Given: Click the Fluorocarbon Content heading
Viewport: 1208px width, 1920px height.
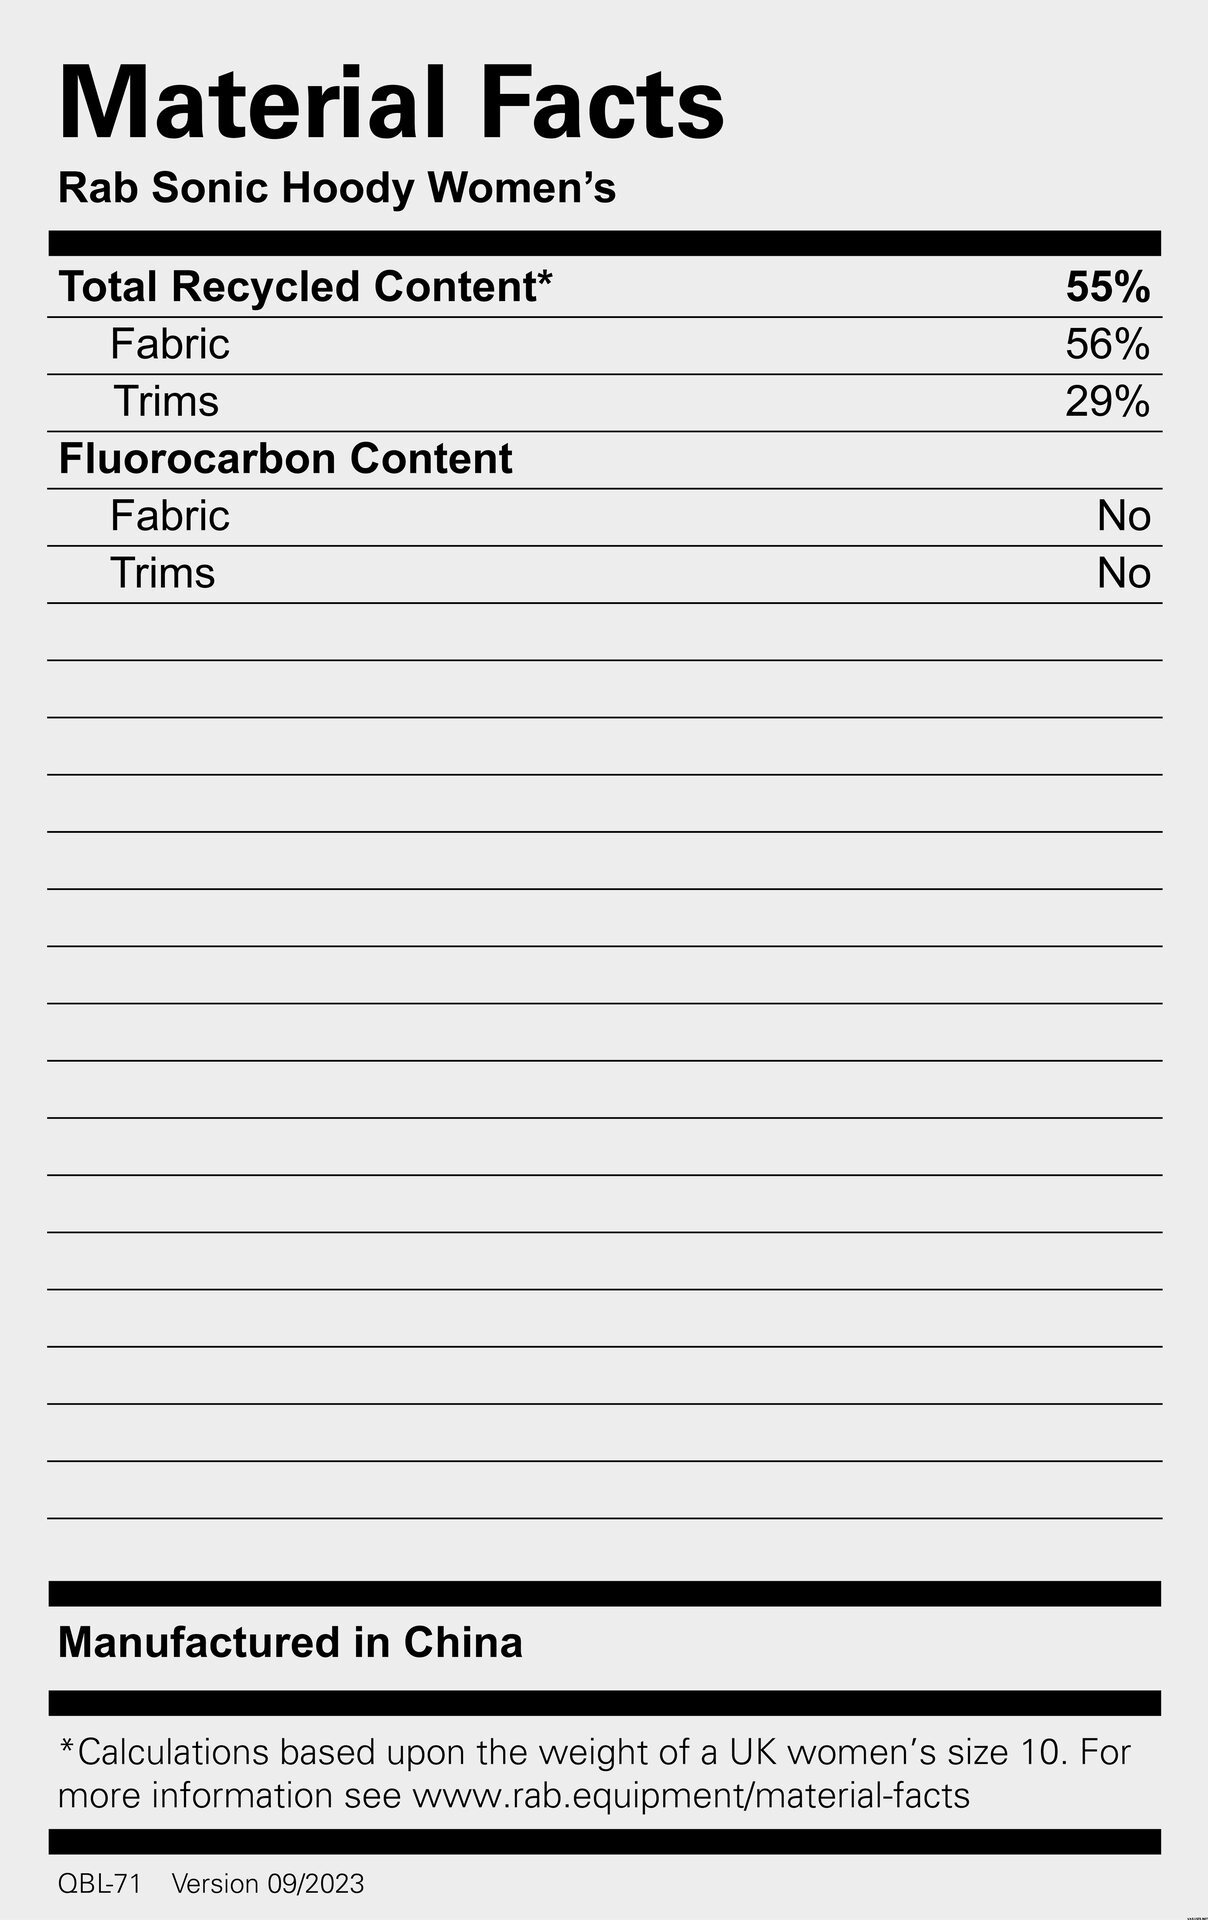Looking at the screenshot, I should click(x=285, y=459).
